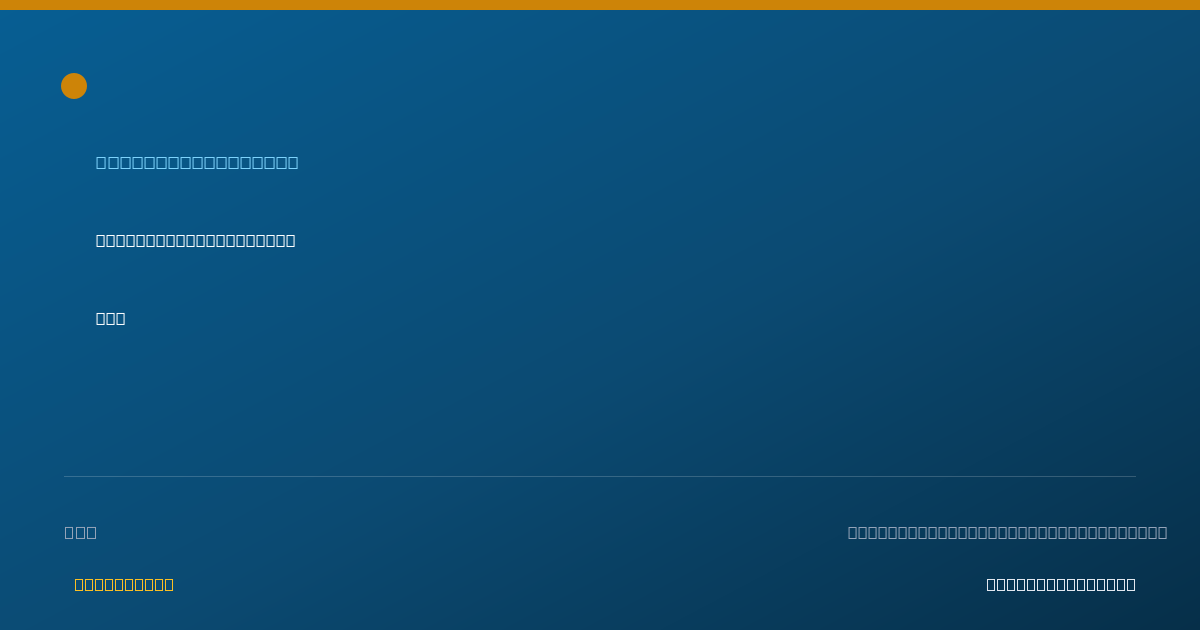Click the first character of the light-blue heading
This screenshot has width=1200, height=630.
102,162
